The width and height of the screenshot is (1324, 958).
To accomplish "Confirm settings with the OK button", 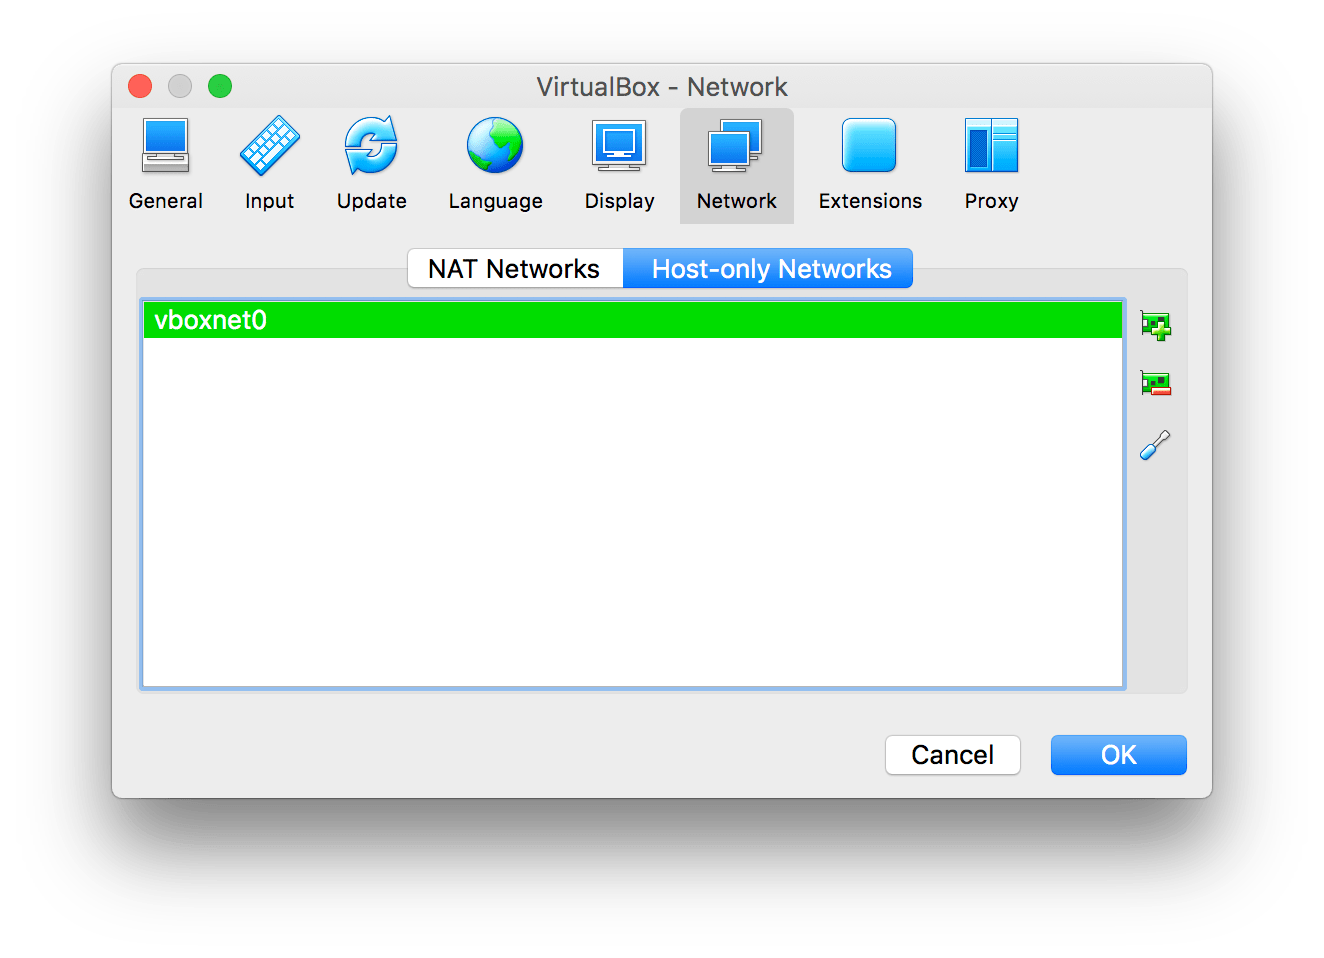I will point(1117,755).
